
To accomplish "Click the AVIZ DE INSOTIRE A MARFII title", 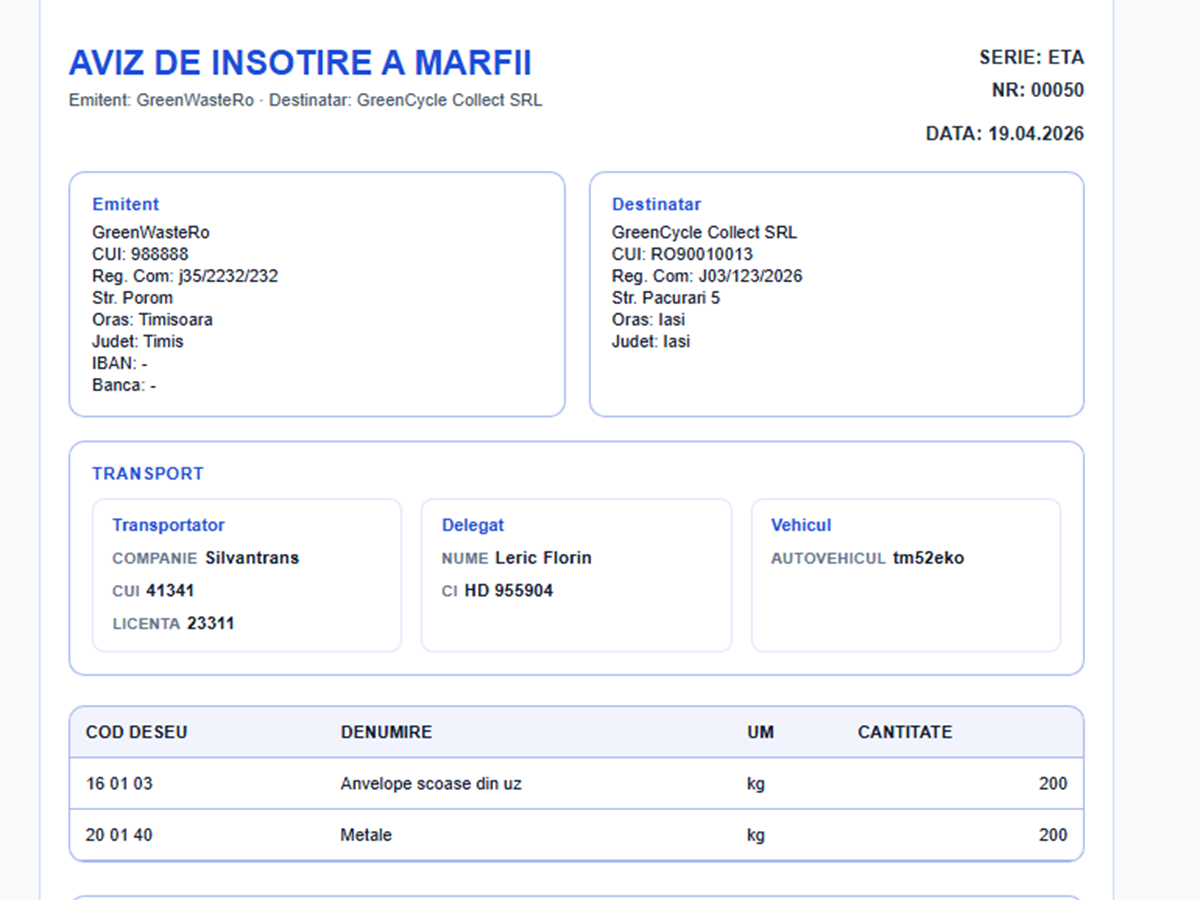I will click(x=300, y=63).
